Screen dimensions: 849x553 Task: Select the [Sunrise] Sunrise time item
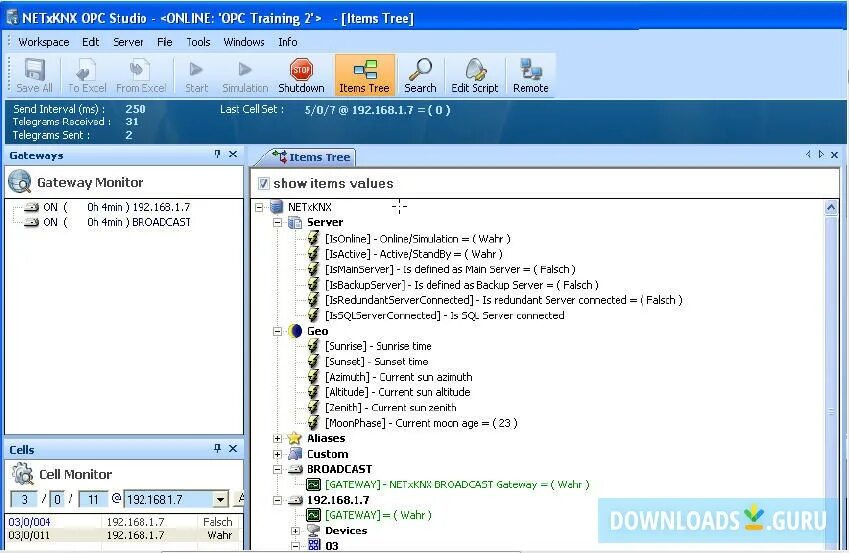[x=378, y=346]
